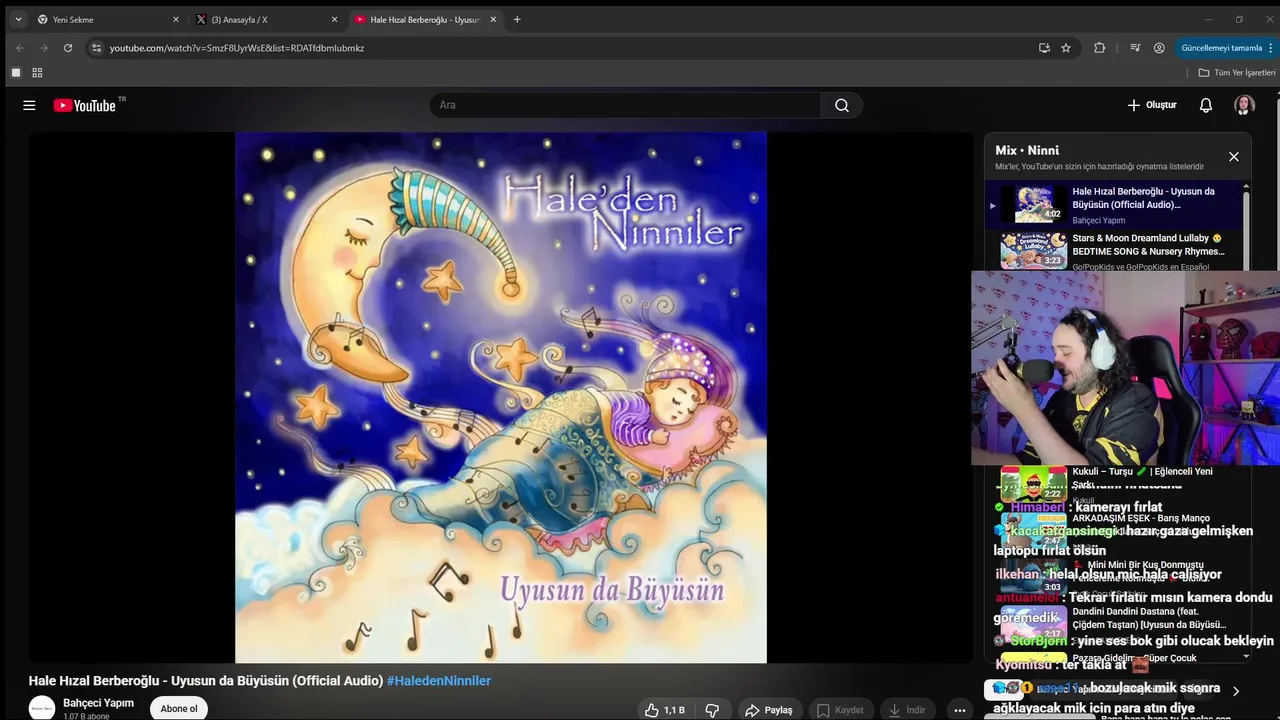Open the Chrome three-dot menu
This screenshot has height=720, width=1280.
point(1271,48)
